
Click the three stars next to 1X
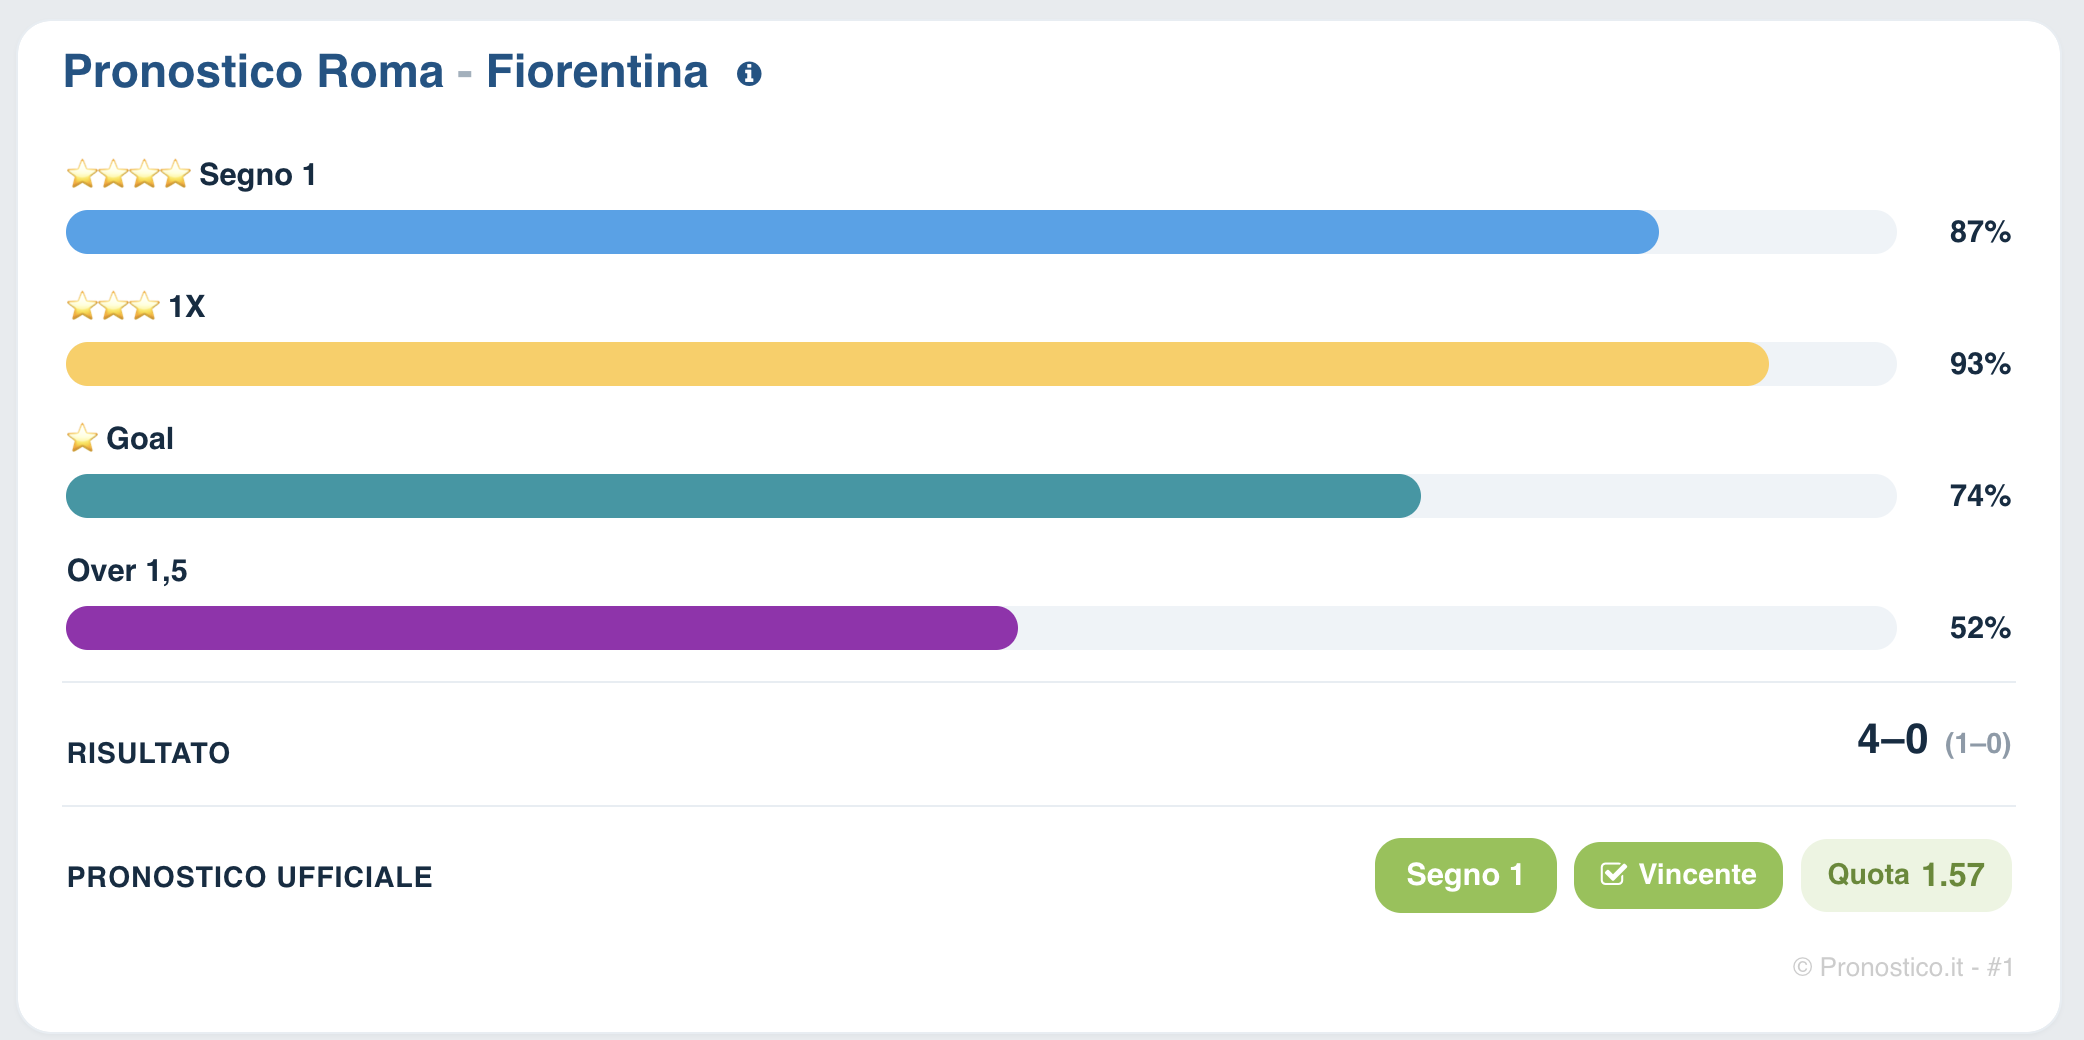click(x=113, y=306)
